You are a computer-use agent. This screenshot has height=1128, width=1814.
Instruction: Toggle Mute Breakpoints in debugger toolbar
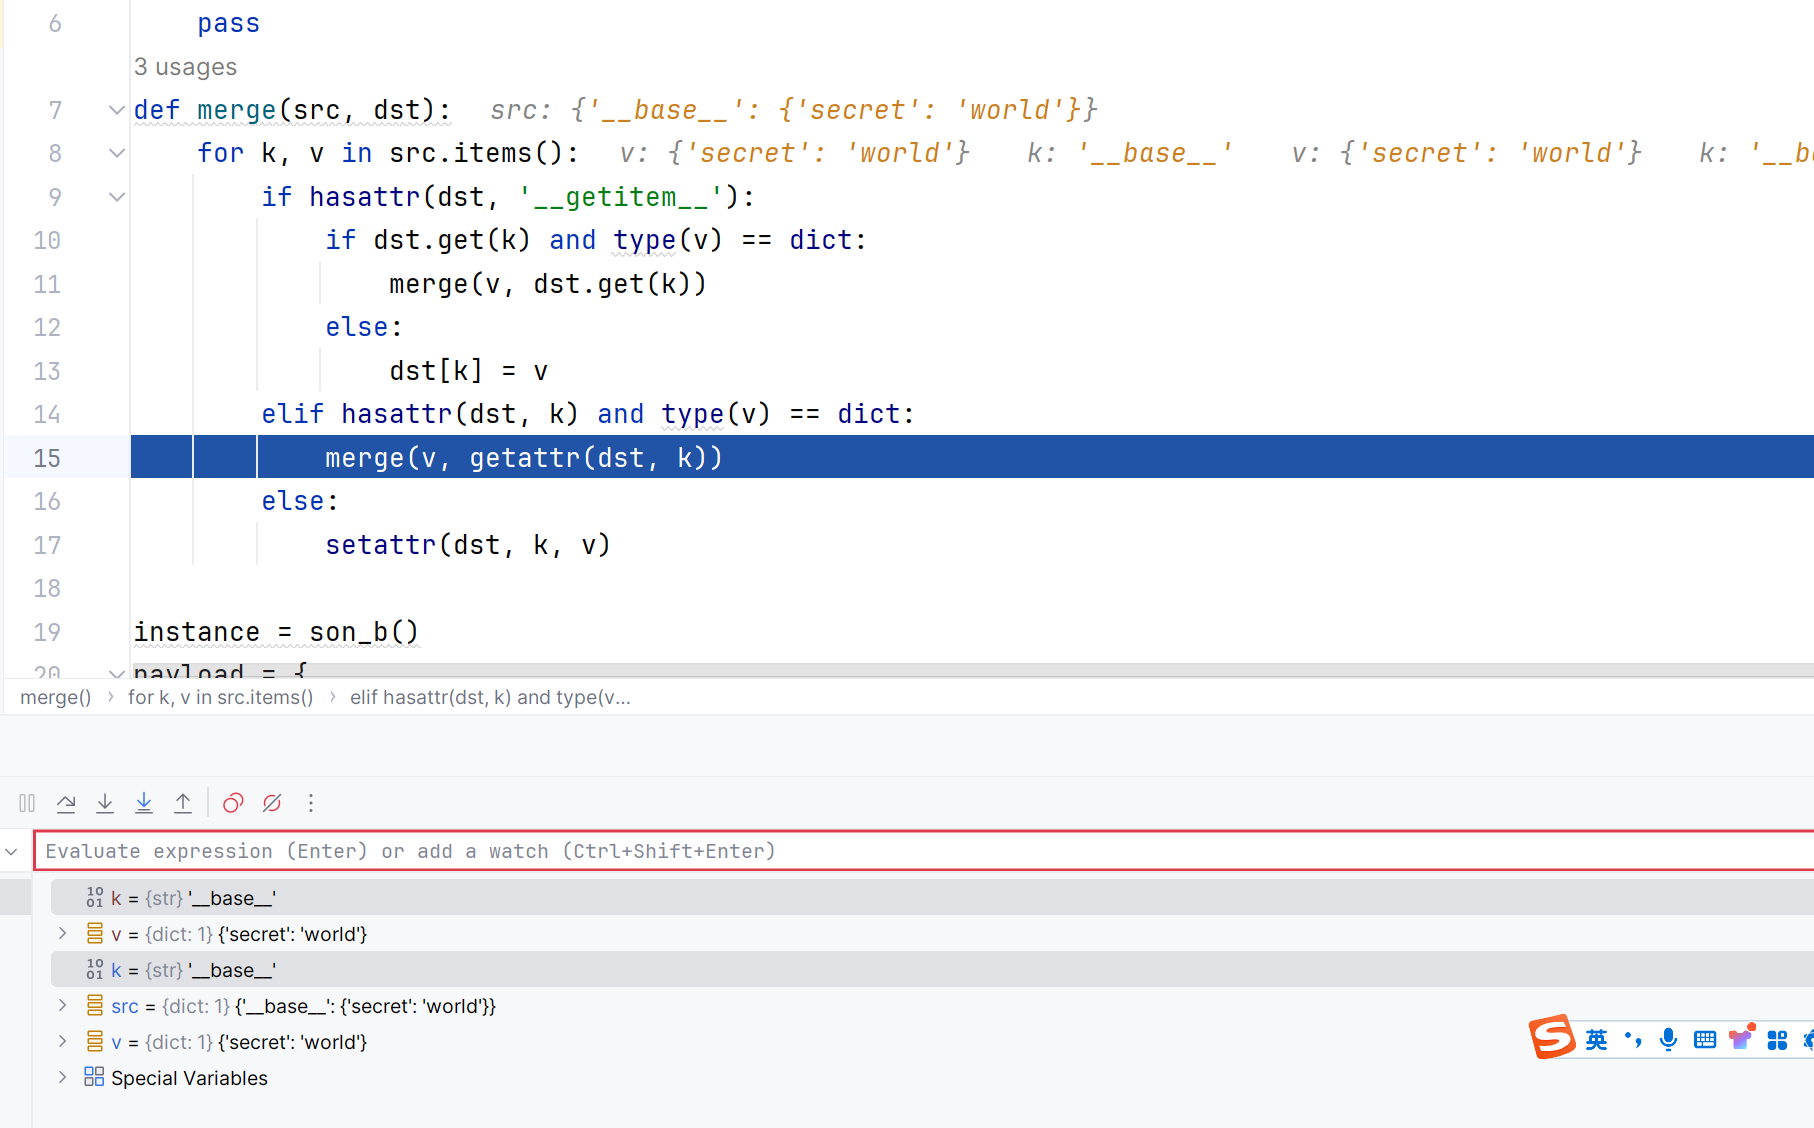tap(272, 803)
